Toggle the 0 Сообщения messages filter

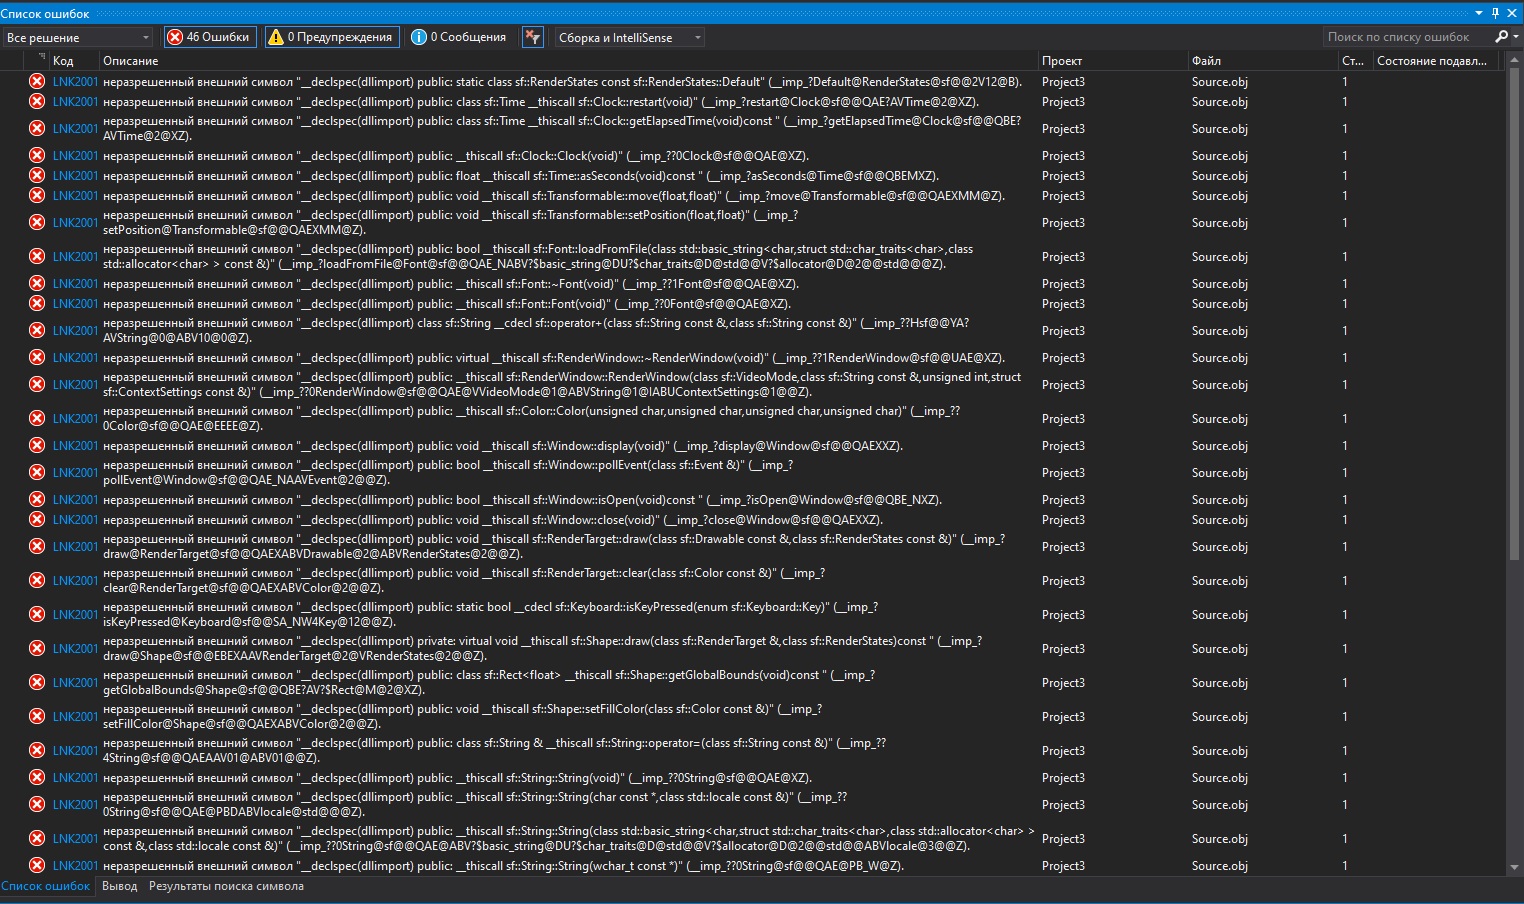pos(459,37)
